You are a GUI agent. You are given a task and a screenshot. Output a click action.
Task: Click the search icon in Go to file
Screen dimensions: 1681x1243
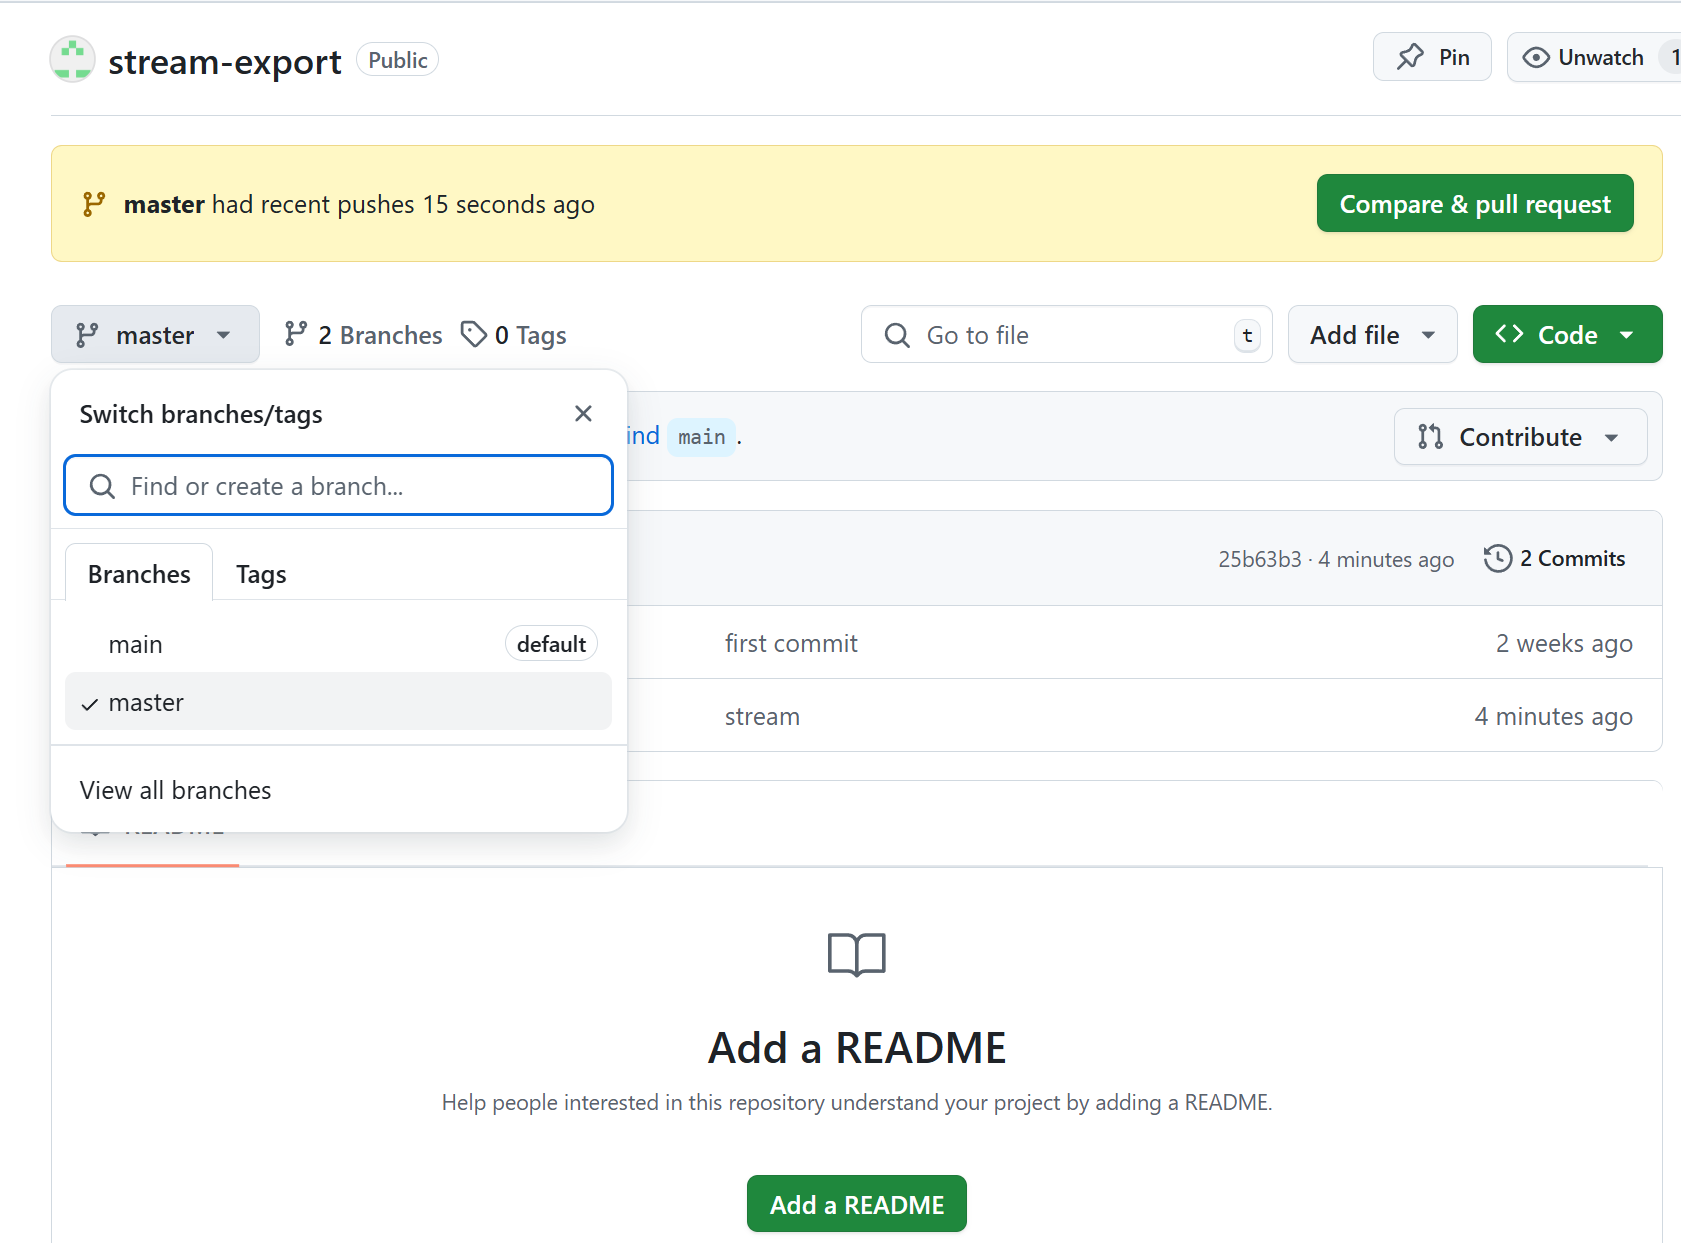897,335
